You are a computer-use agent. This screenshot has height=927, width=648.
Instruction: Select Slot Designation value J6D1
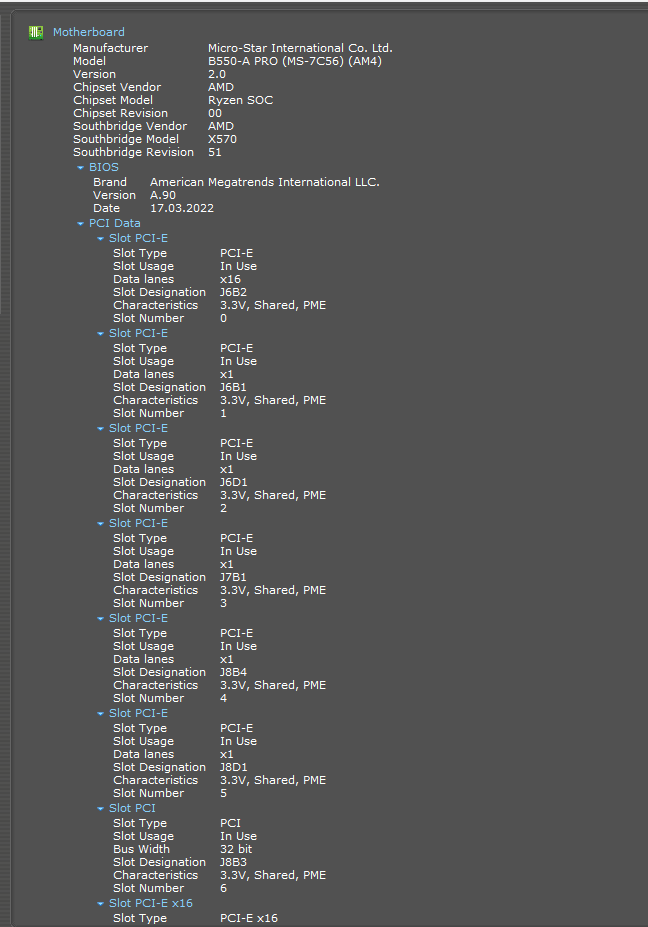click(x=234, y=482)
